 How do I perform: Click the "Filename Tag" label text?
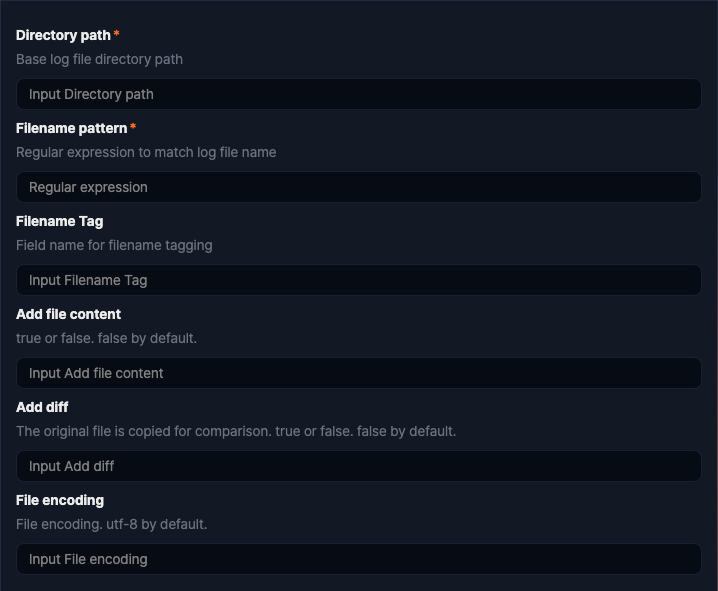pos(59,221)
